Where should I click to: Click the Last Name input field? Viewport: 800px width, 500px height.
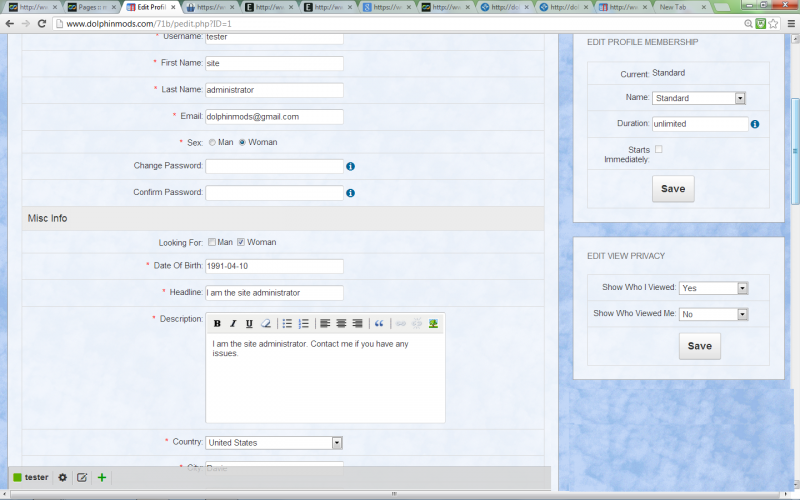pyautogui.click(x=274, y=90)
